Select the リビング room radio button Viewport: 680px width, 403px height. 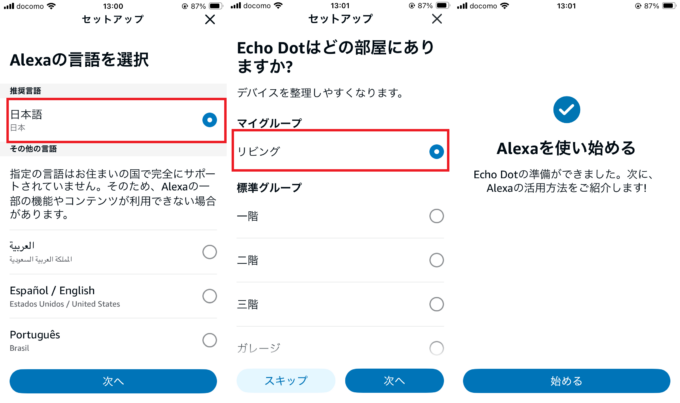pyautogui.click(x=436, y=151)
